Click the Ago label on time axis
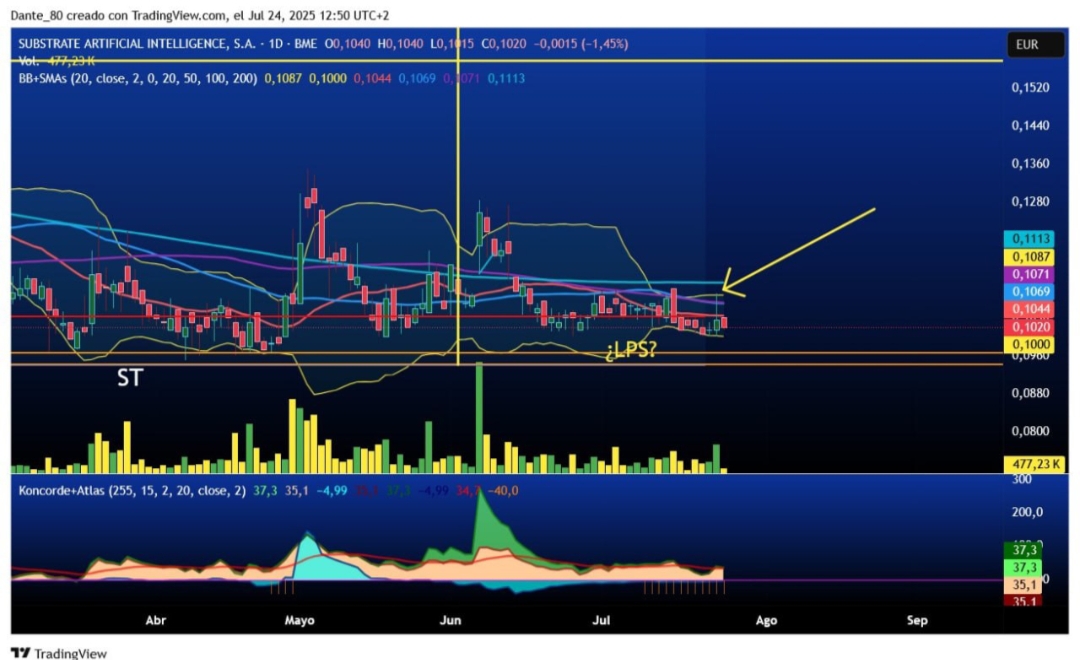Viewport: 1080px width, 660px height. click(x=766, y=620)
